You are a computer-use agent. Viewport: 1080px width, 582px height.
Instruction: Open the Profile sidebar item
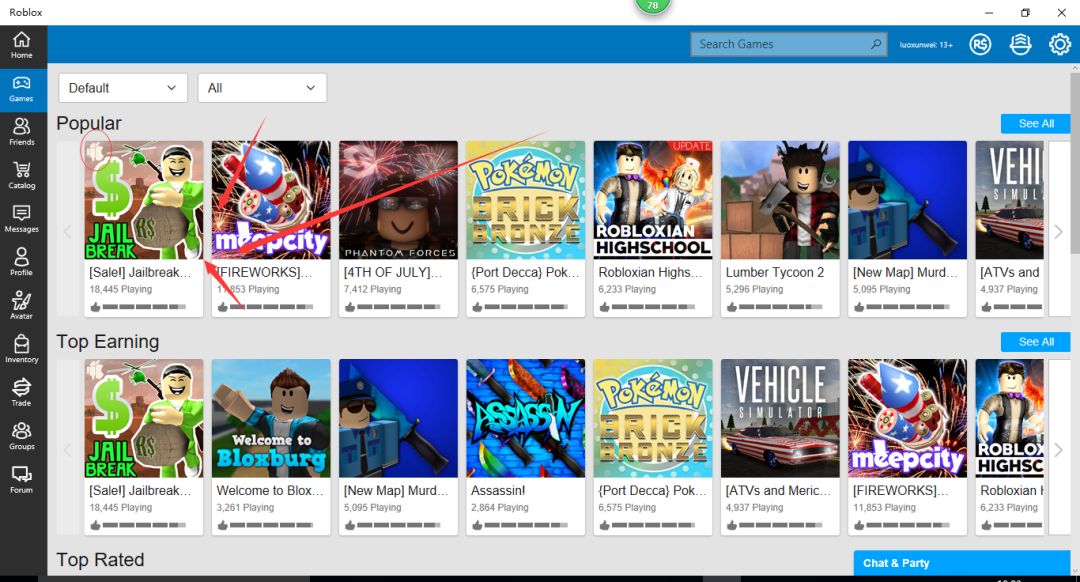tap(21, 261)
